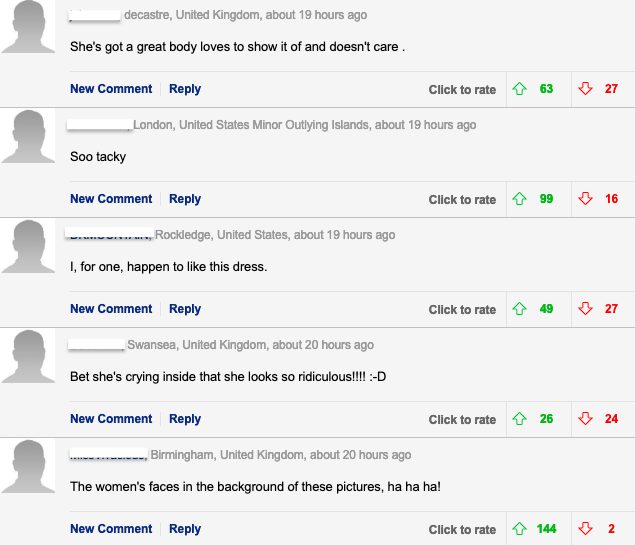Upvote the 'Soo tacky' comment
Screen dimensions: 635x545
pyautogui.click(x=520, y=199)
